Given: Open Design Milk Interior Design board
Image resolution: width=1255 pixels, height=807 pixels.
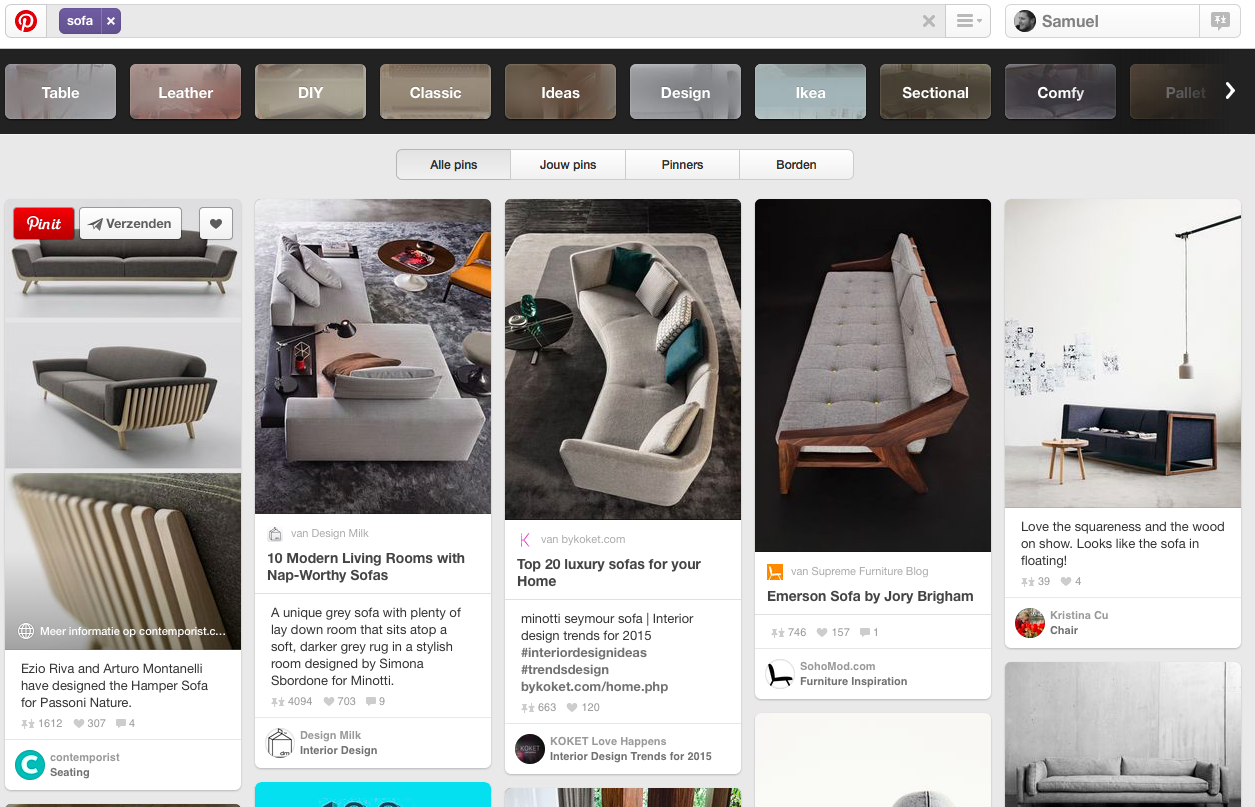Looking at the screenshot, I should click(x=338, y=743).
